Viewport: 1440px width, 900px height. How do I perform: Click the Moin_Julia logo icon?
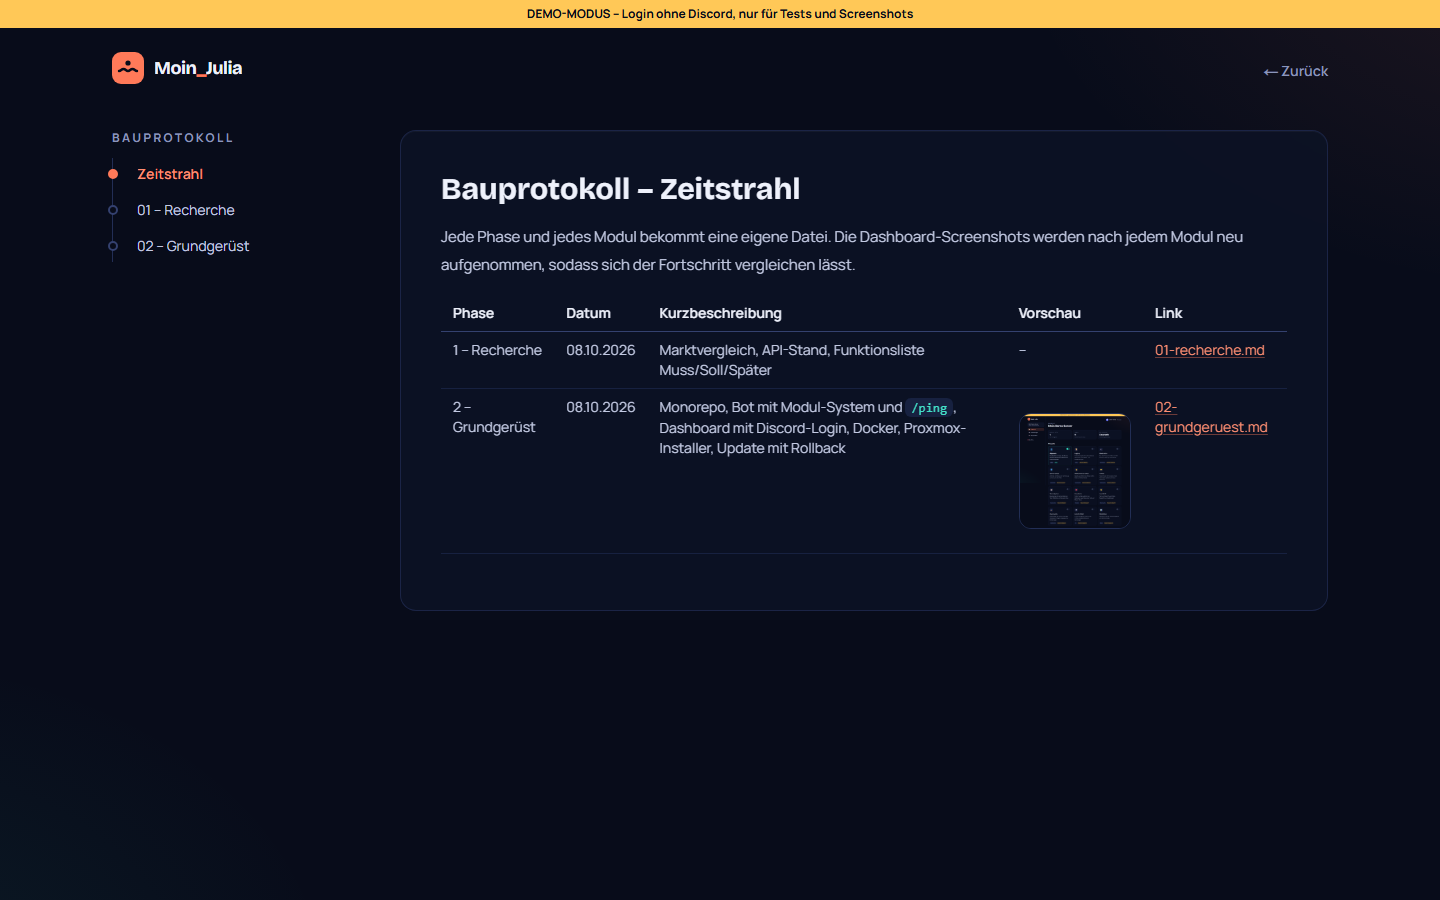click(128, 68)
